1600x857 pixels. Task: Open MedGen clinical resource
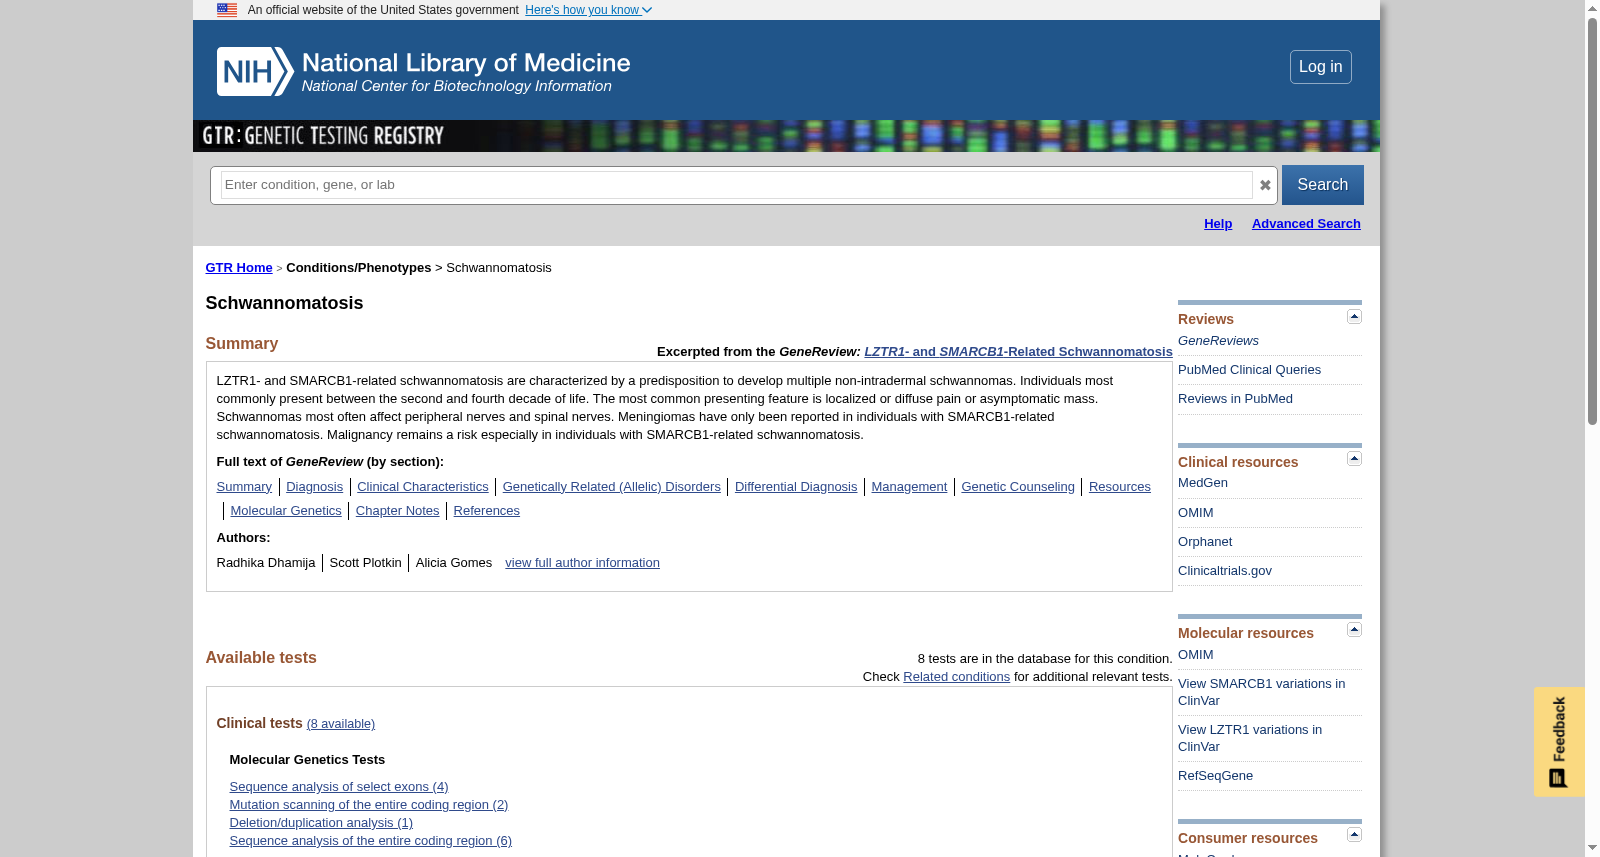coord(1203,483)
